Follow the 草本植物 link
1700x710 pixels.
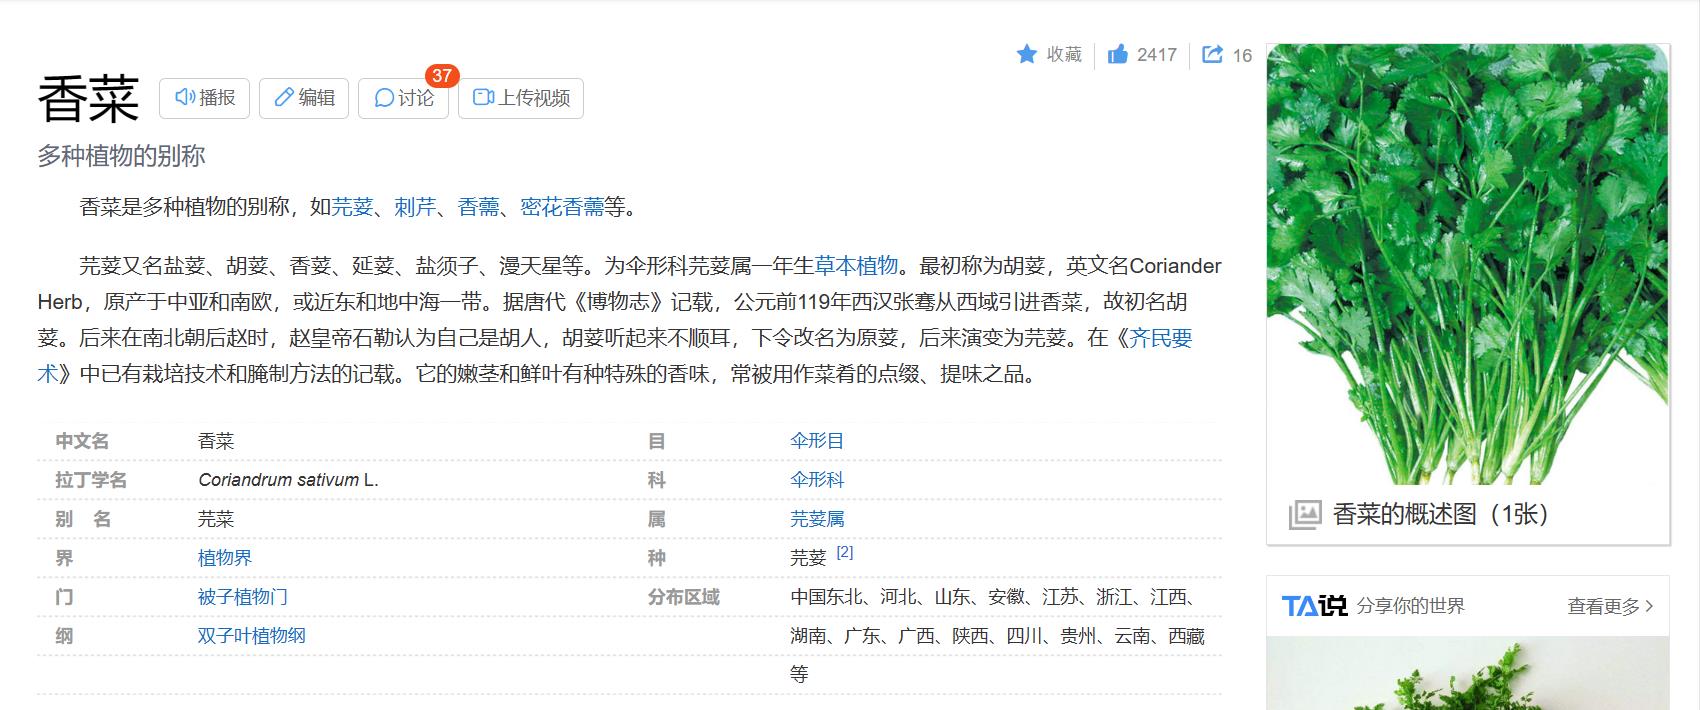coord(856,266)
